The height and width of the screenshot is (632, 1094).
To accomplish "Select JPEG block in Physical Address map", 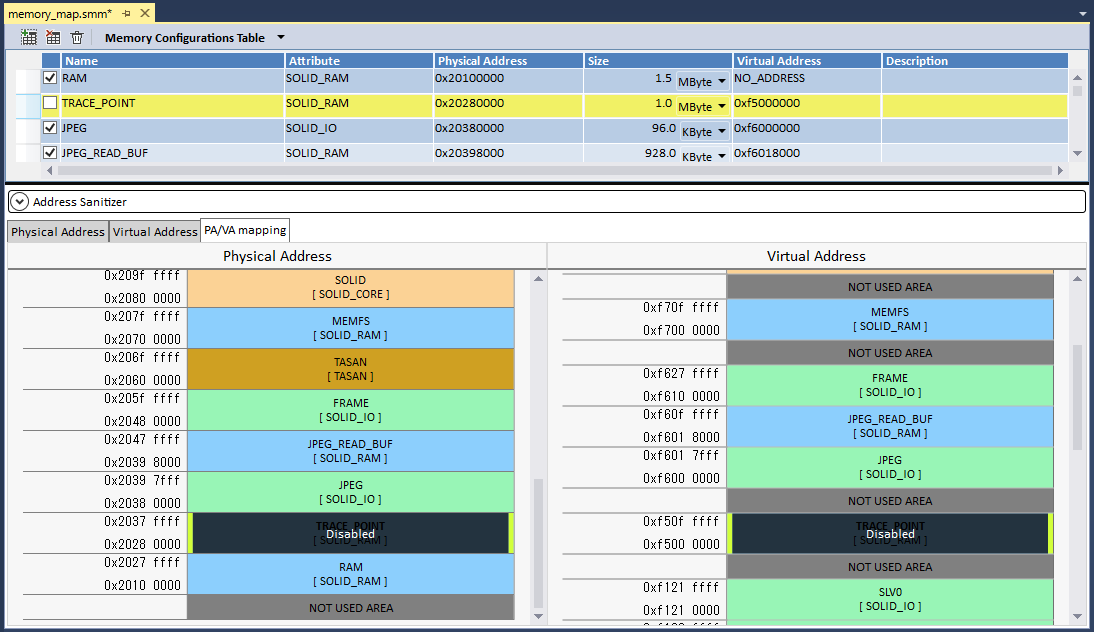I will pyautogui.click(x=351, y=492).
